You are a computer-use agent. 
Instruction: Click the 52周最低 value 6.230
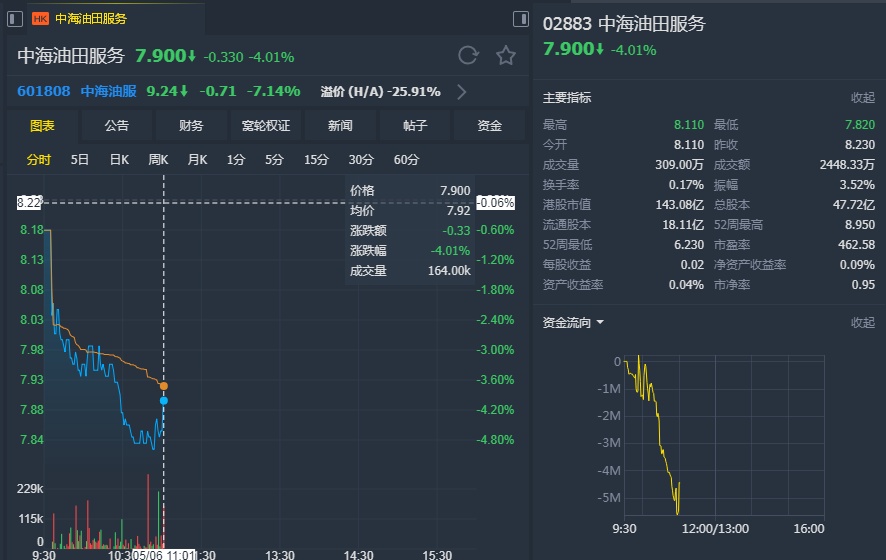coord(689,245)
